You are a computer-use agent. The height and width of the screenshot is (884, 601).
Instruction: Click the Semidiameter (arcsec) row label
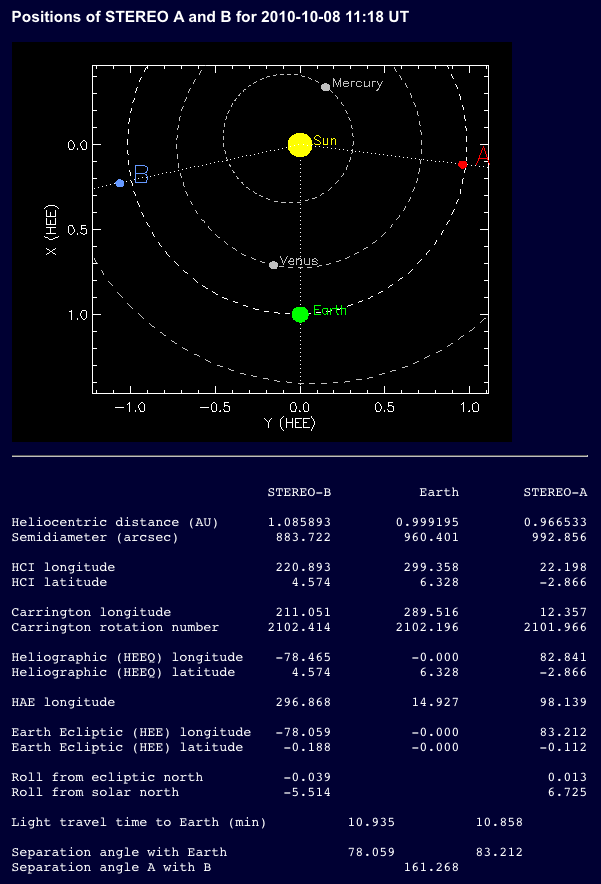95,537
